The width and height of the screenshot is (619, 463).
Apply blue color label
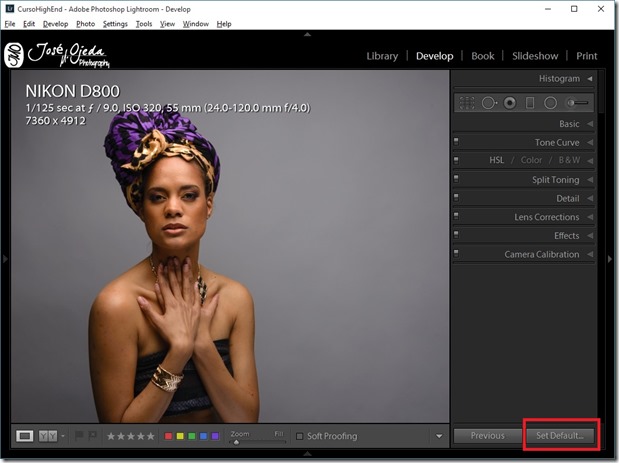[203, 436]
